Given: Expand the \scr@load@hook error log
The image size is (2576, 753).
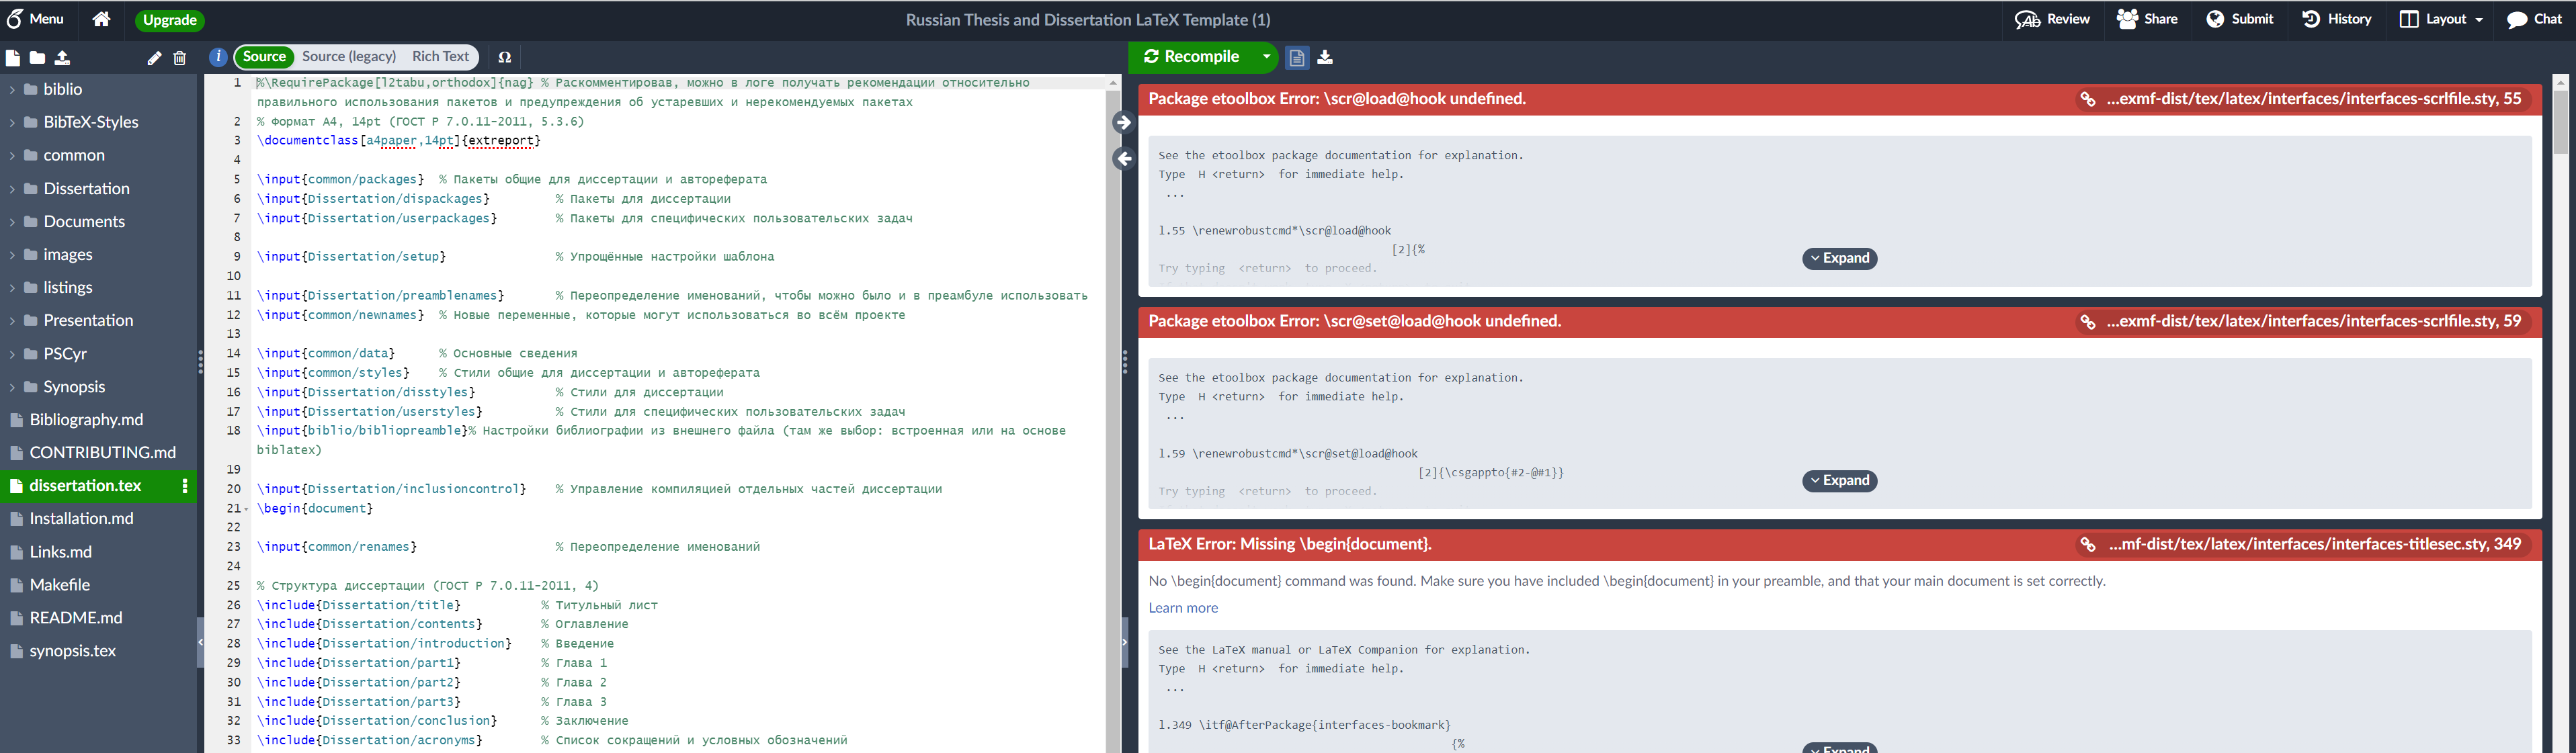Looking at the screenshot, I should click(1839, 258).
